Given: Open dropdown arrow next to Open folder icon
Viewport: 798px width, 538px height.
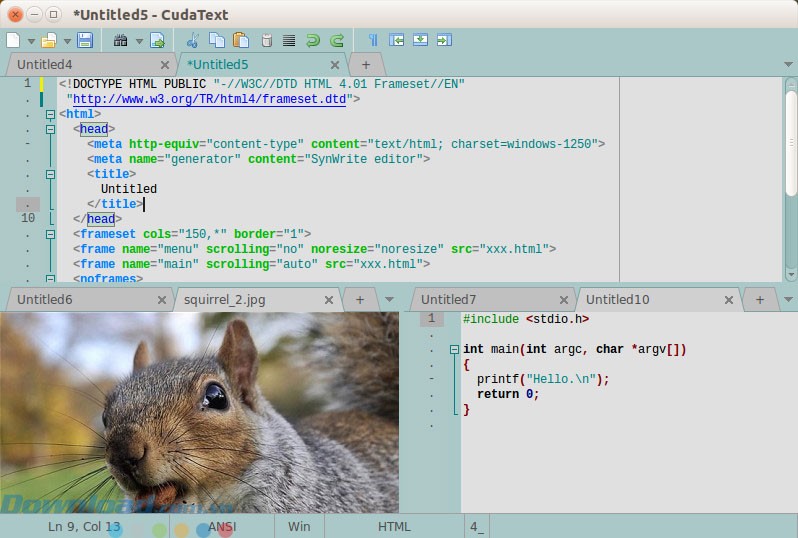Looking at the screenshot, I should coord(67,42).
